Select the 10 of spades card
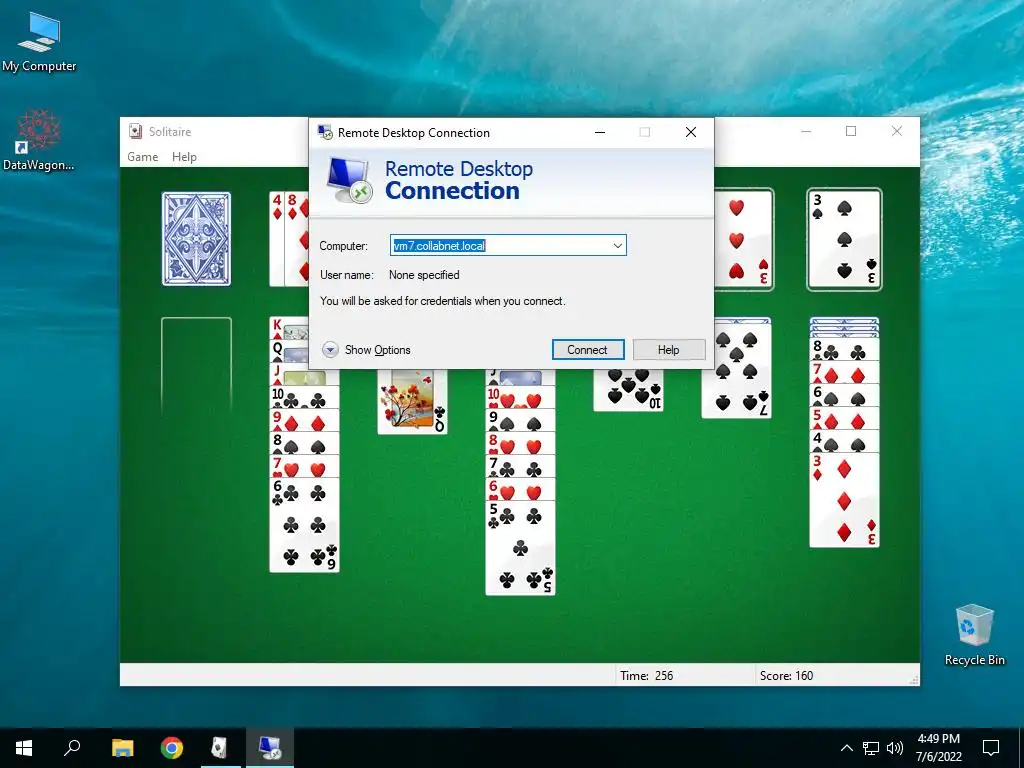Viewport: 1024px width, 768px height. [x=628, y=391]
